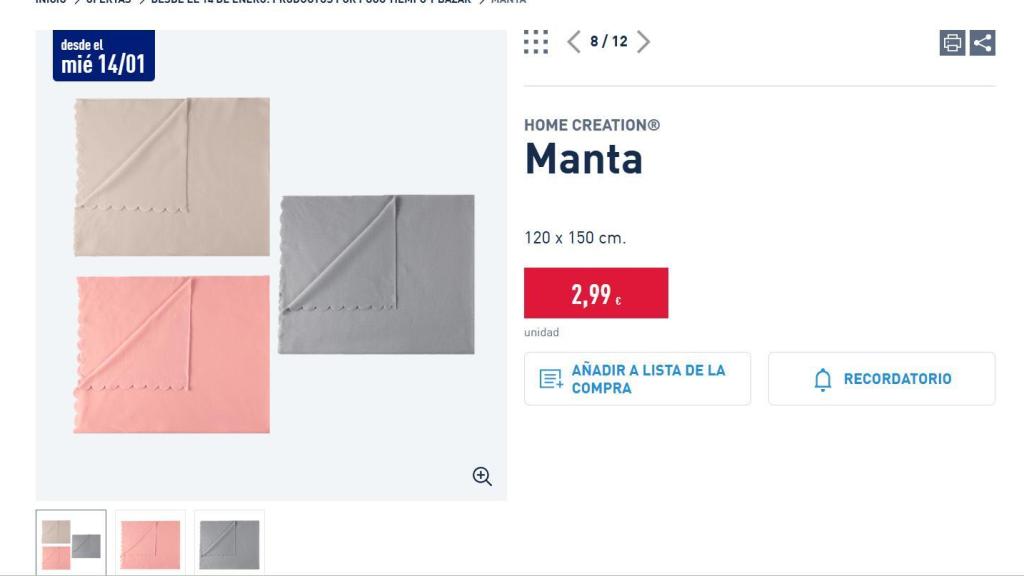Click AÑADIR A LISTA DE LA COMPRA
The height and width of the screenshot is (576, 1024).
(x=637, y=377)
